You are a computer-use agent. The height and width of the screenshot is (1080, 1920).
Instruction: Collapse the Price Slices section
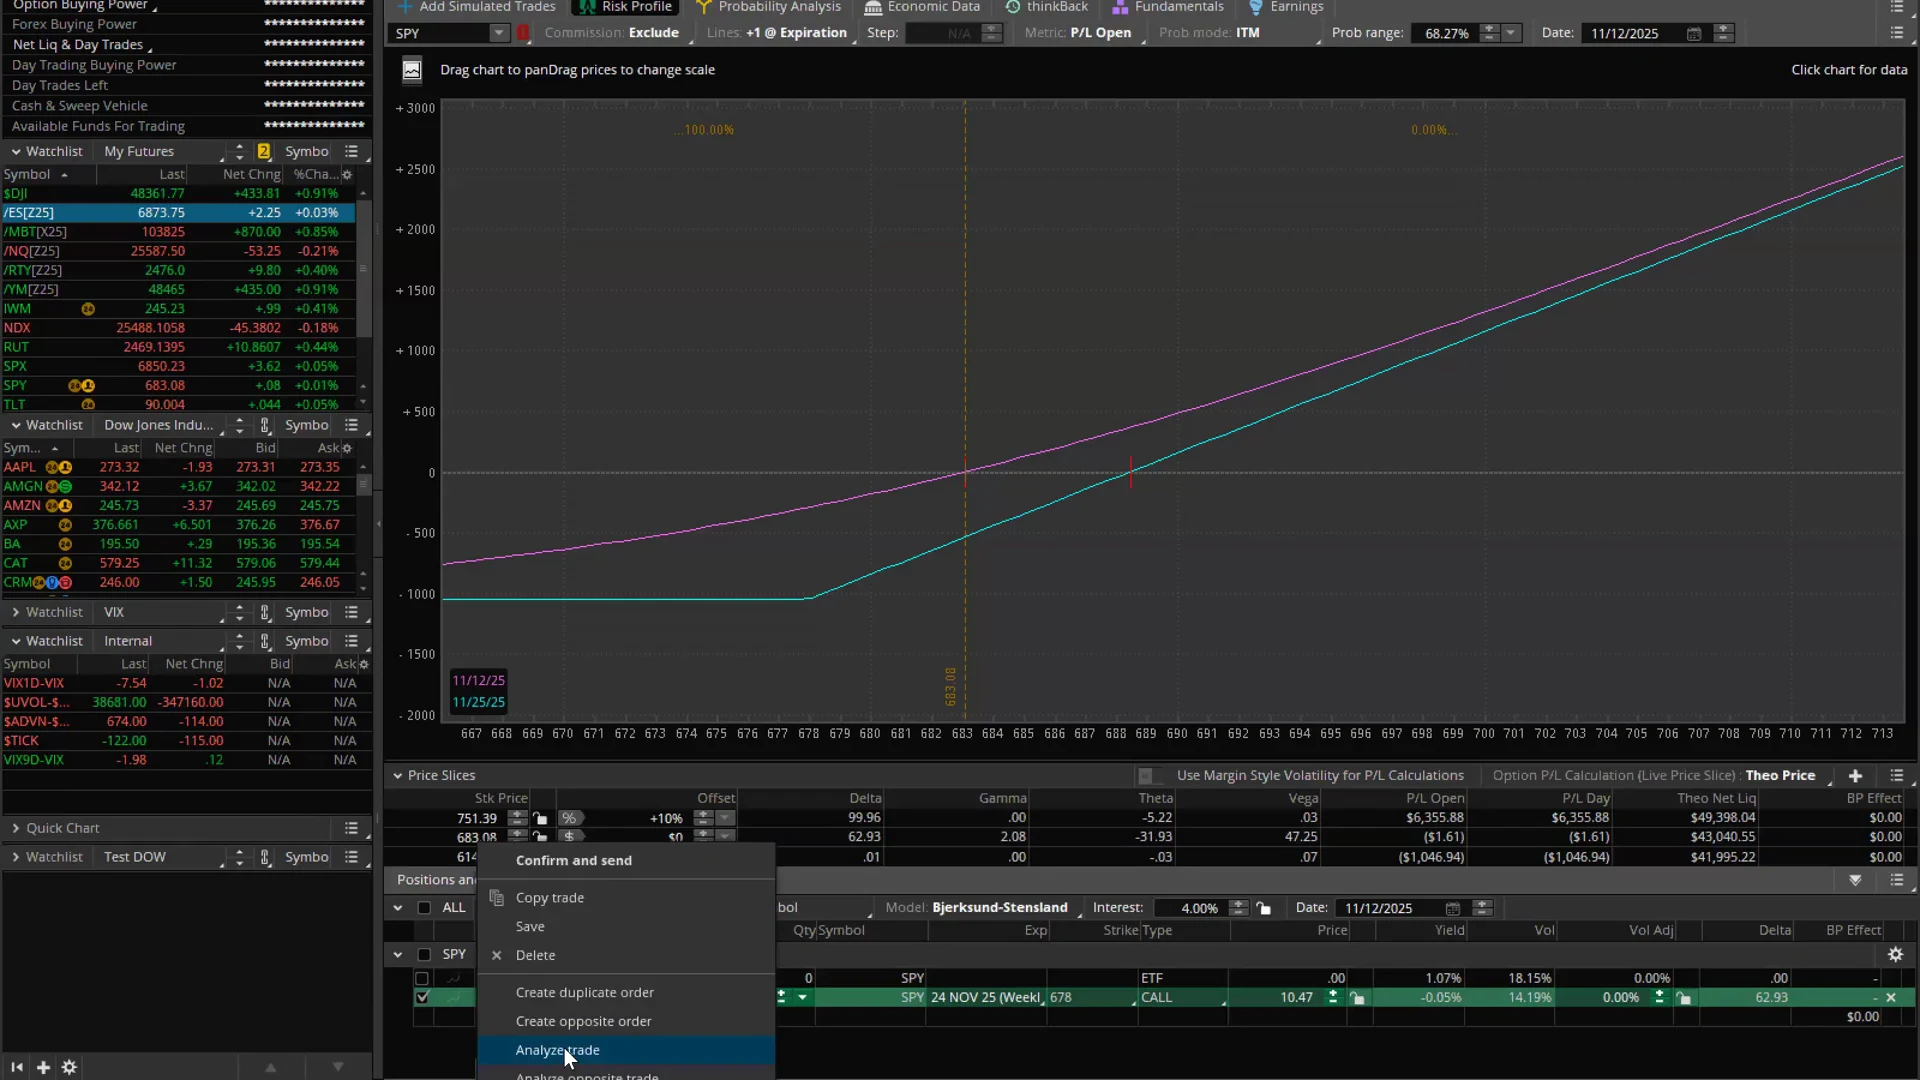click(x=397, y=775)
